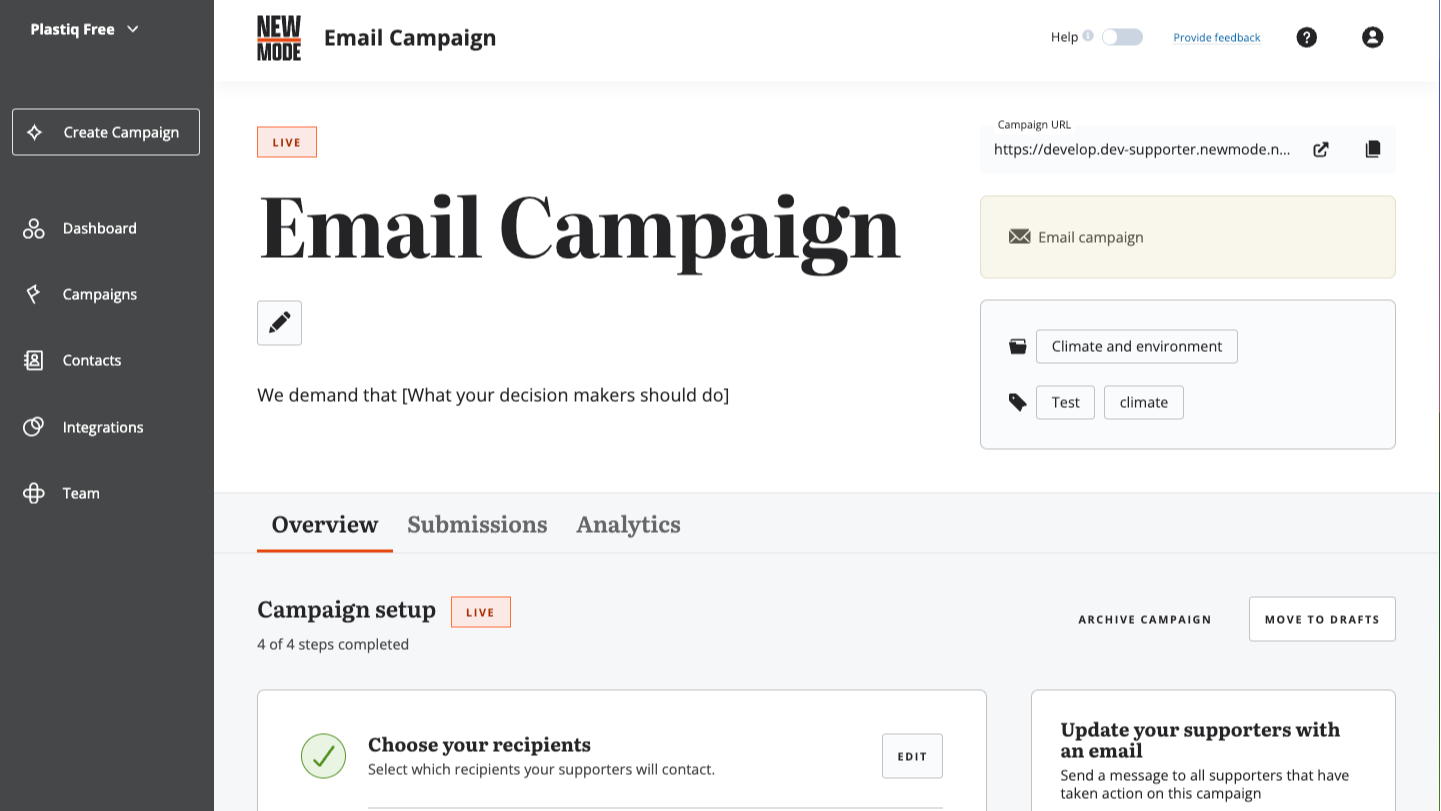1441x811 pixels.
Task: Open the help question mark icon
Action: click(x=1306, y=38)
